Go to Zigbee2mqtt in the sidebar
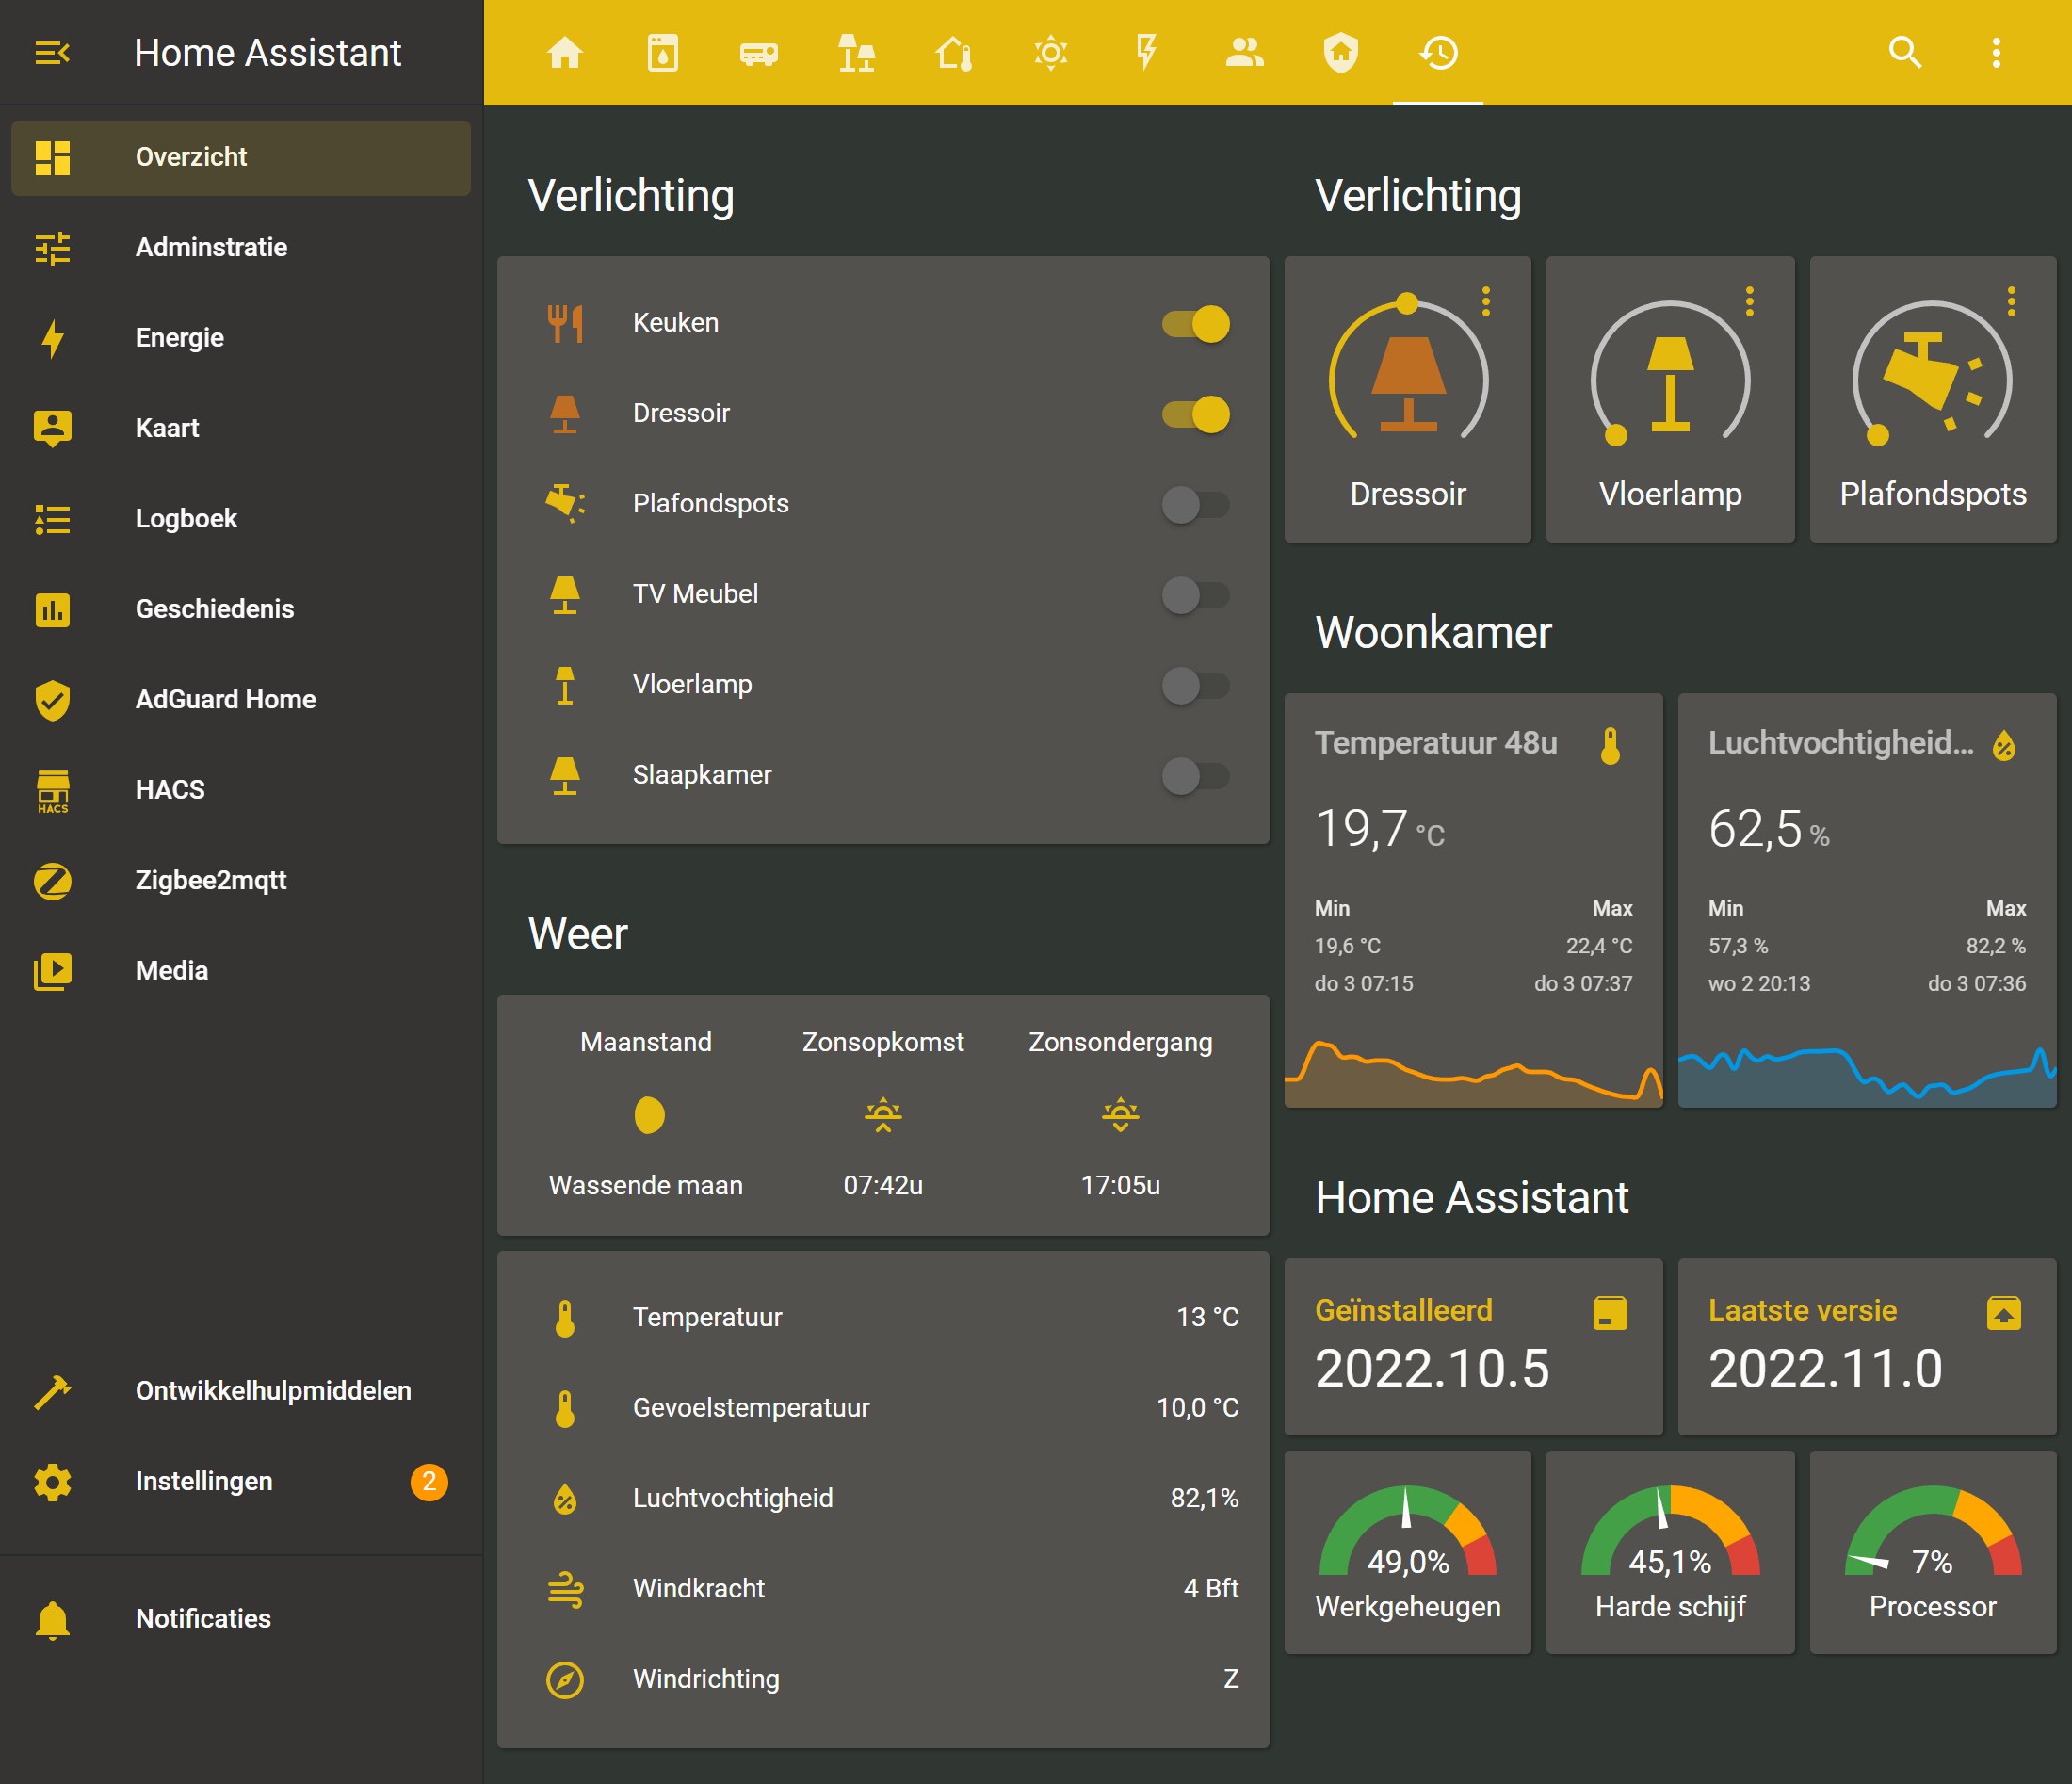This screenshot has width=2072, height=1784. click(210, 880)
